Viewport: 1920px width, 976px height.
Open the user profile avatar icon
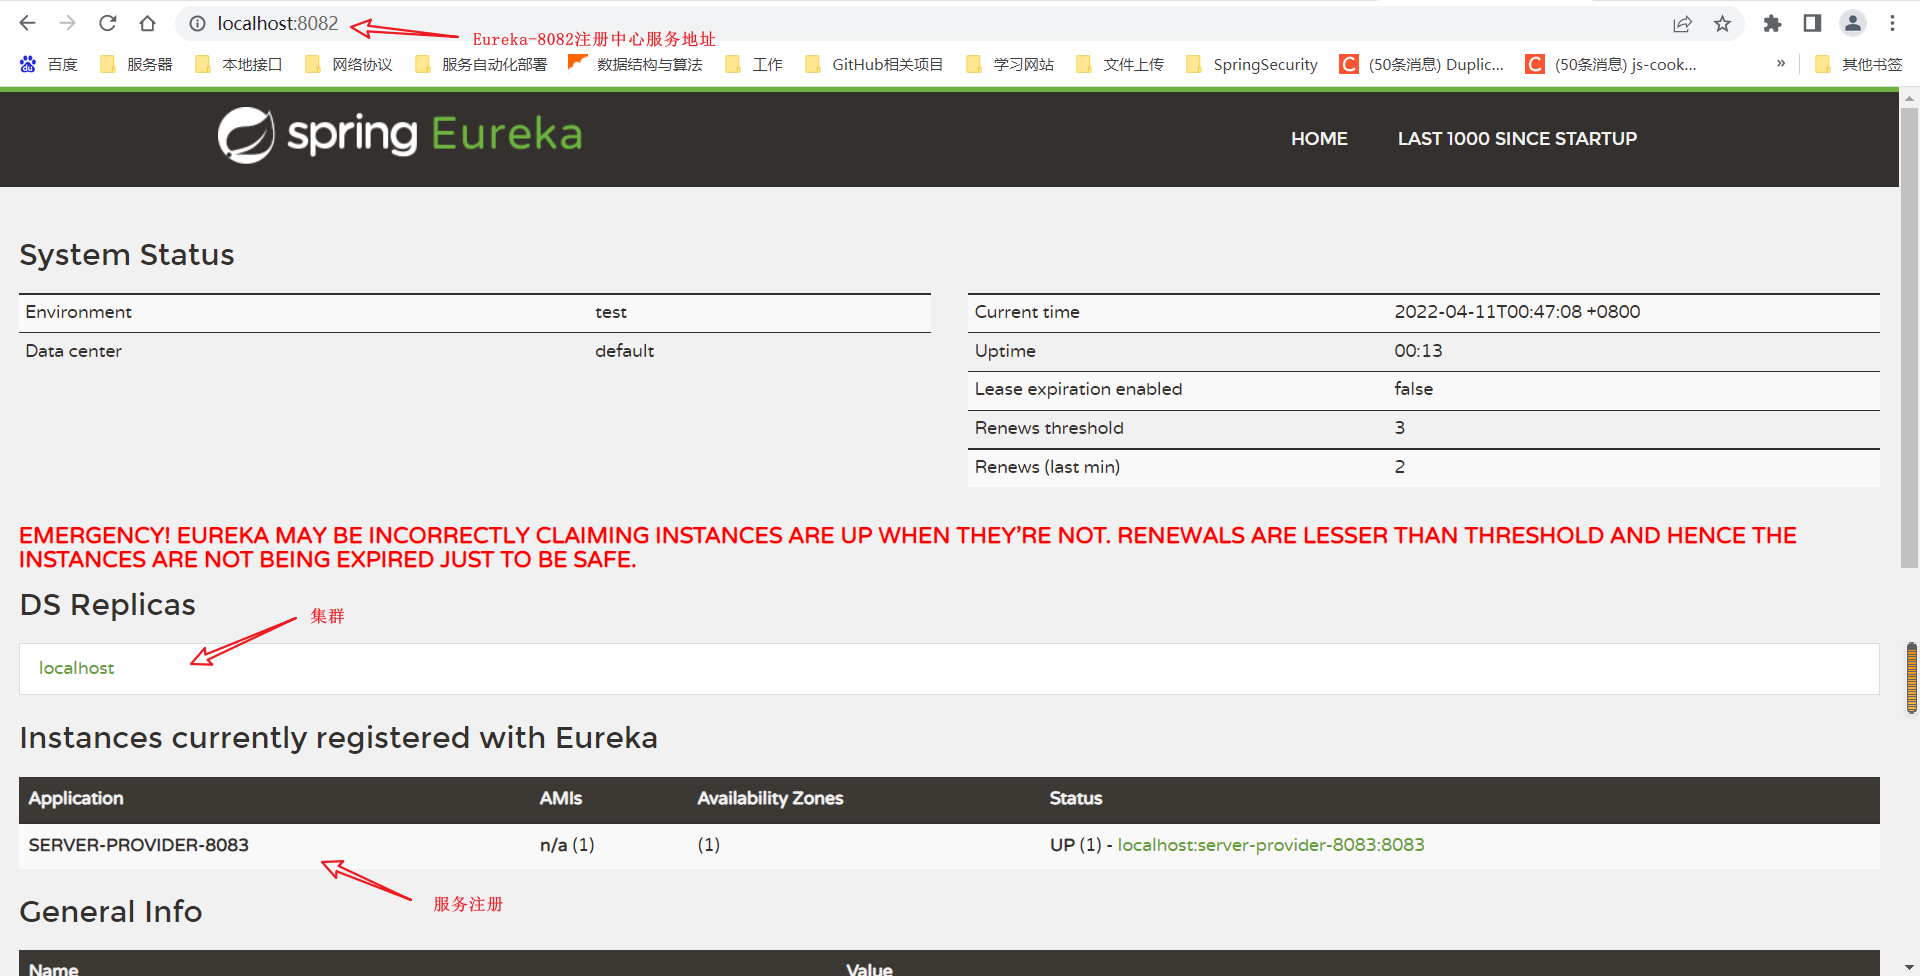coord(1853,23)
